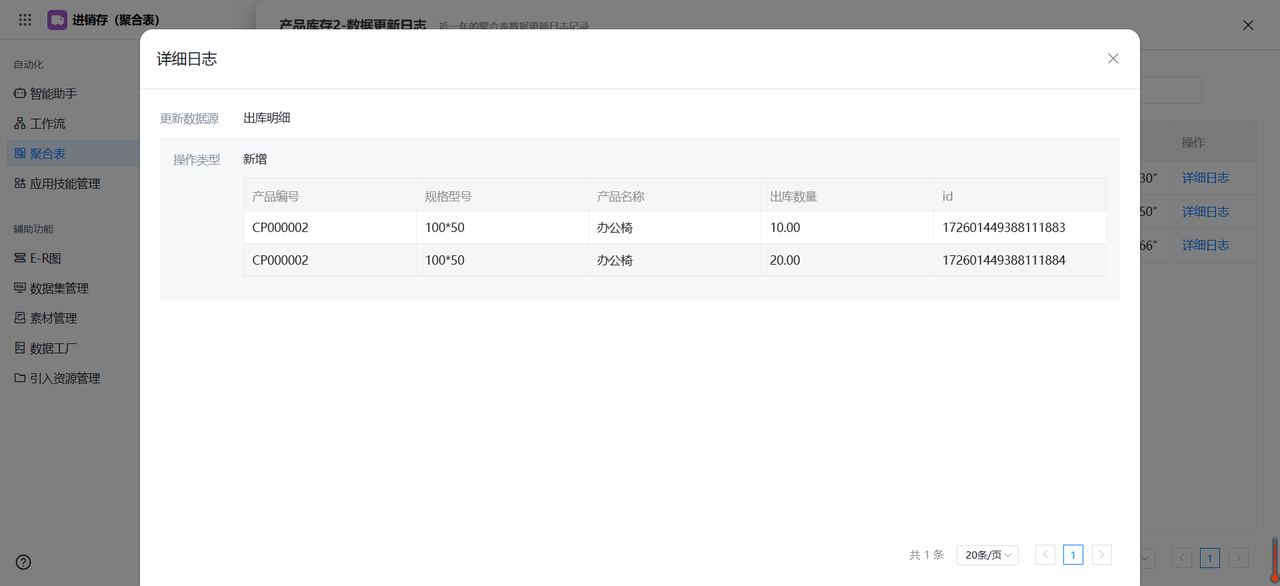
Task: Go to next page in dialog pagination
Action: [1102, 555]
